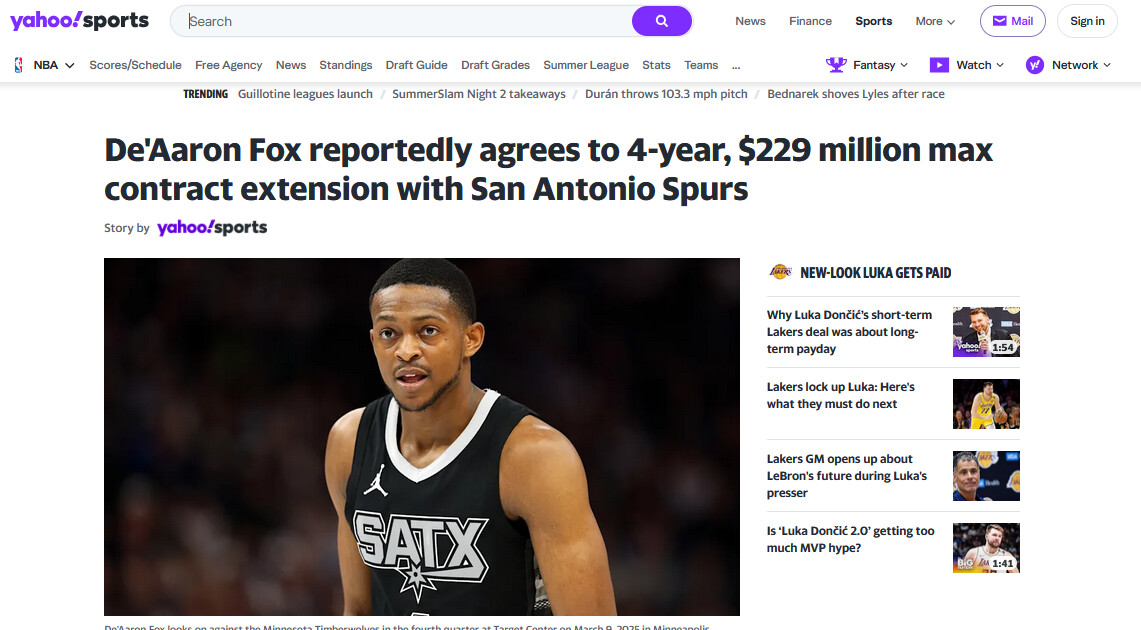This screenshot has width=1141, height=630.
Task: Click the NBA league logo icon
Action: pos(18,65)
